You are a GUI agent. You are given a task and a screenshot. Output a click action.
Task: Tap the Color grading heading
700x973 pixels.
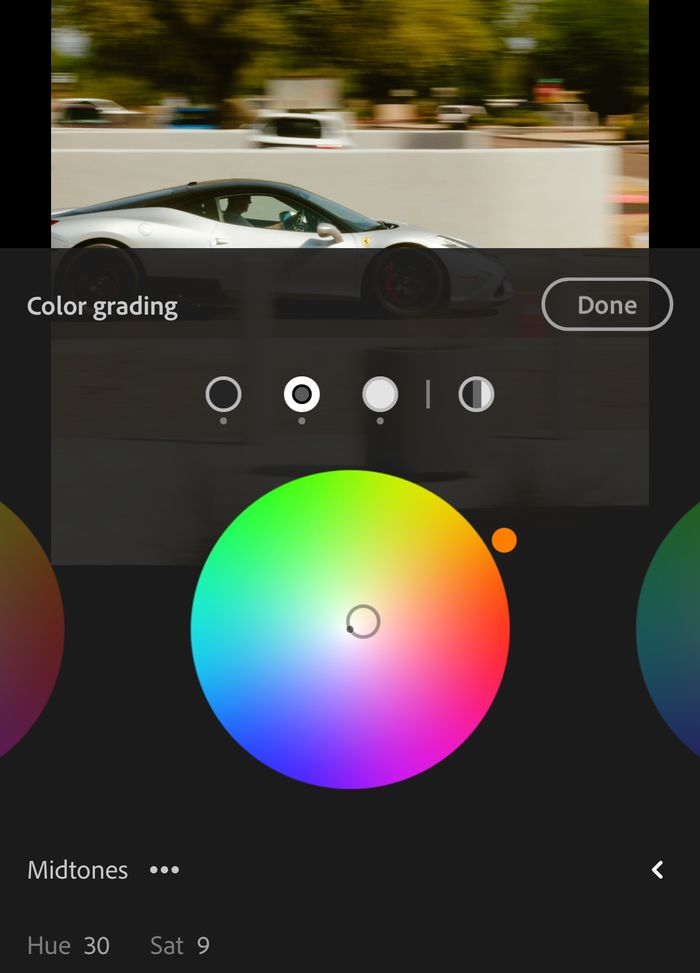[102, 307]
